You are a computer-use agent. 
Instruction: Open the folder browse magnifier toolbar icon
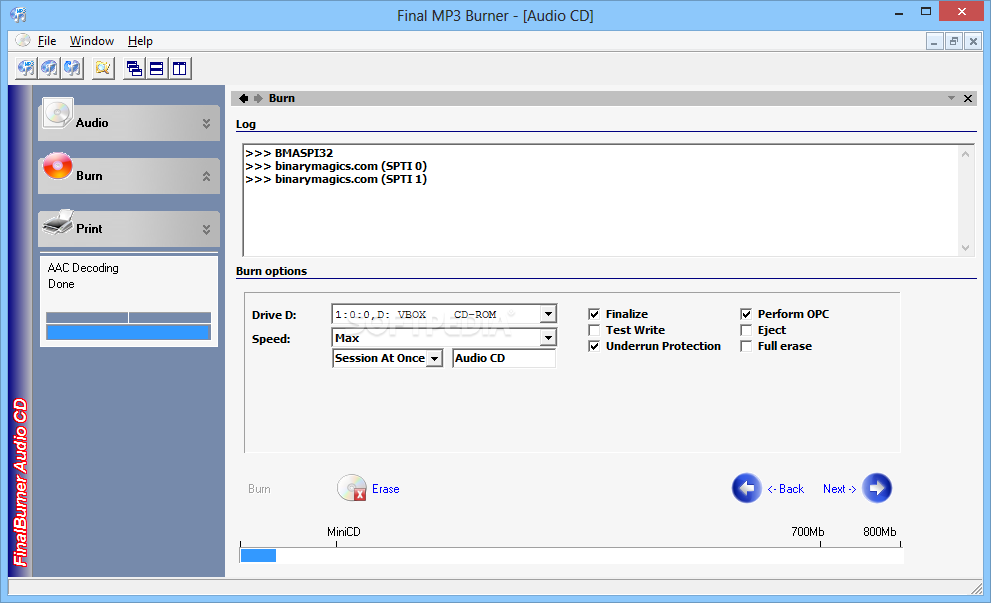[103, 68]
